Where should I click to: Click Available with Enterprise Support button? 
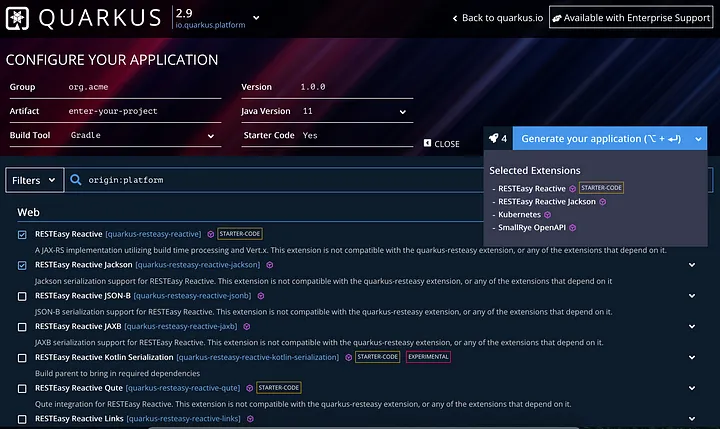pos(631,17)
